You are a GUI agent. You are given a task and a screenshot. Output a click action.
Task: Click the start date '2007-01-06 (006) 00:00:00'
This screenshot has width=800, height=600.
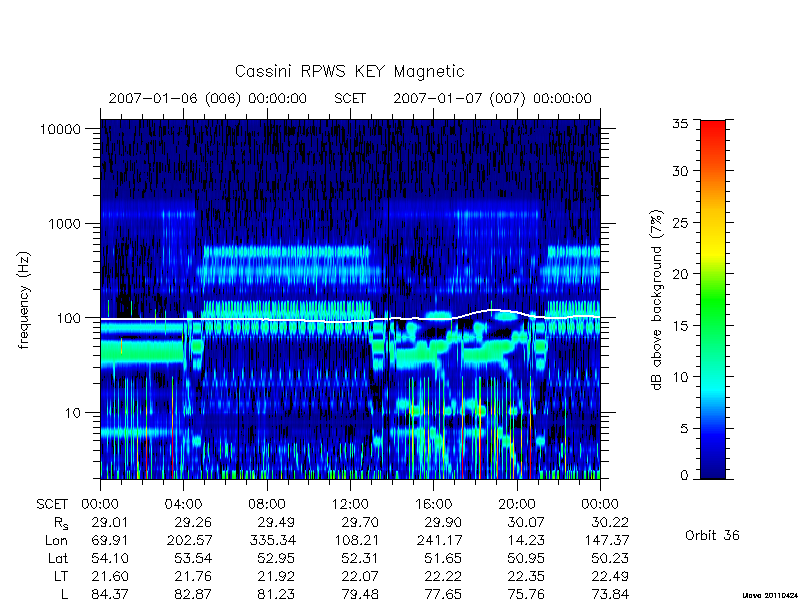(x=208, y=98)
